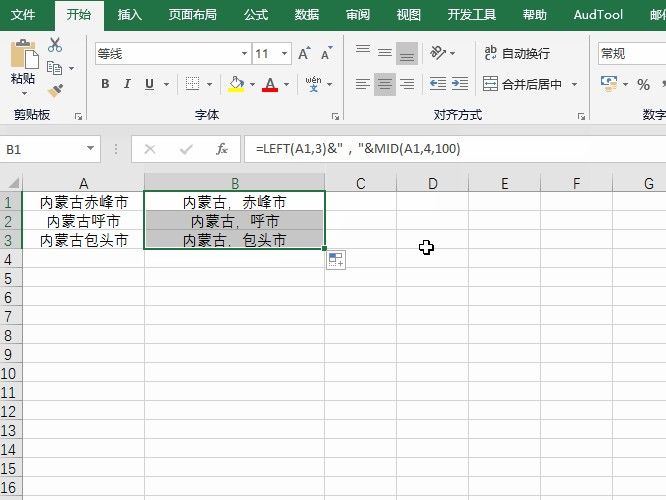
Task: Click decrease indent icon
Action: [x=438, y=84]
